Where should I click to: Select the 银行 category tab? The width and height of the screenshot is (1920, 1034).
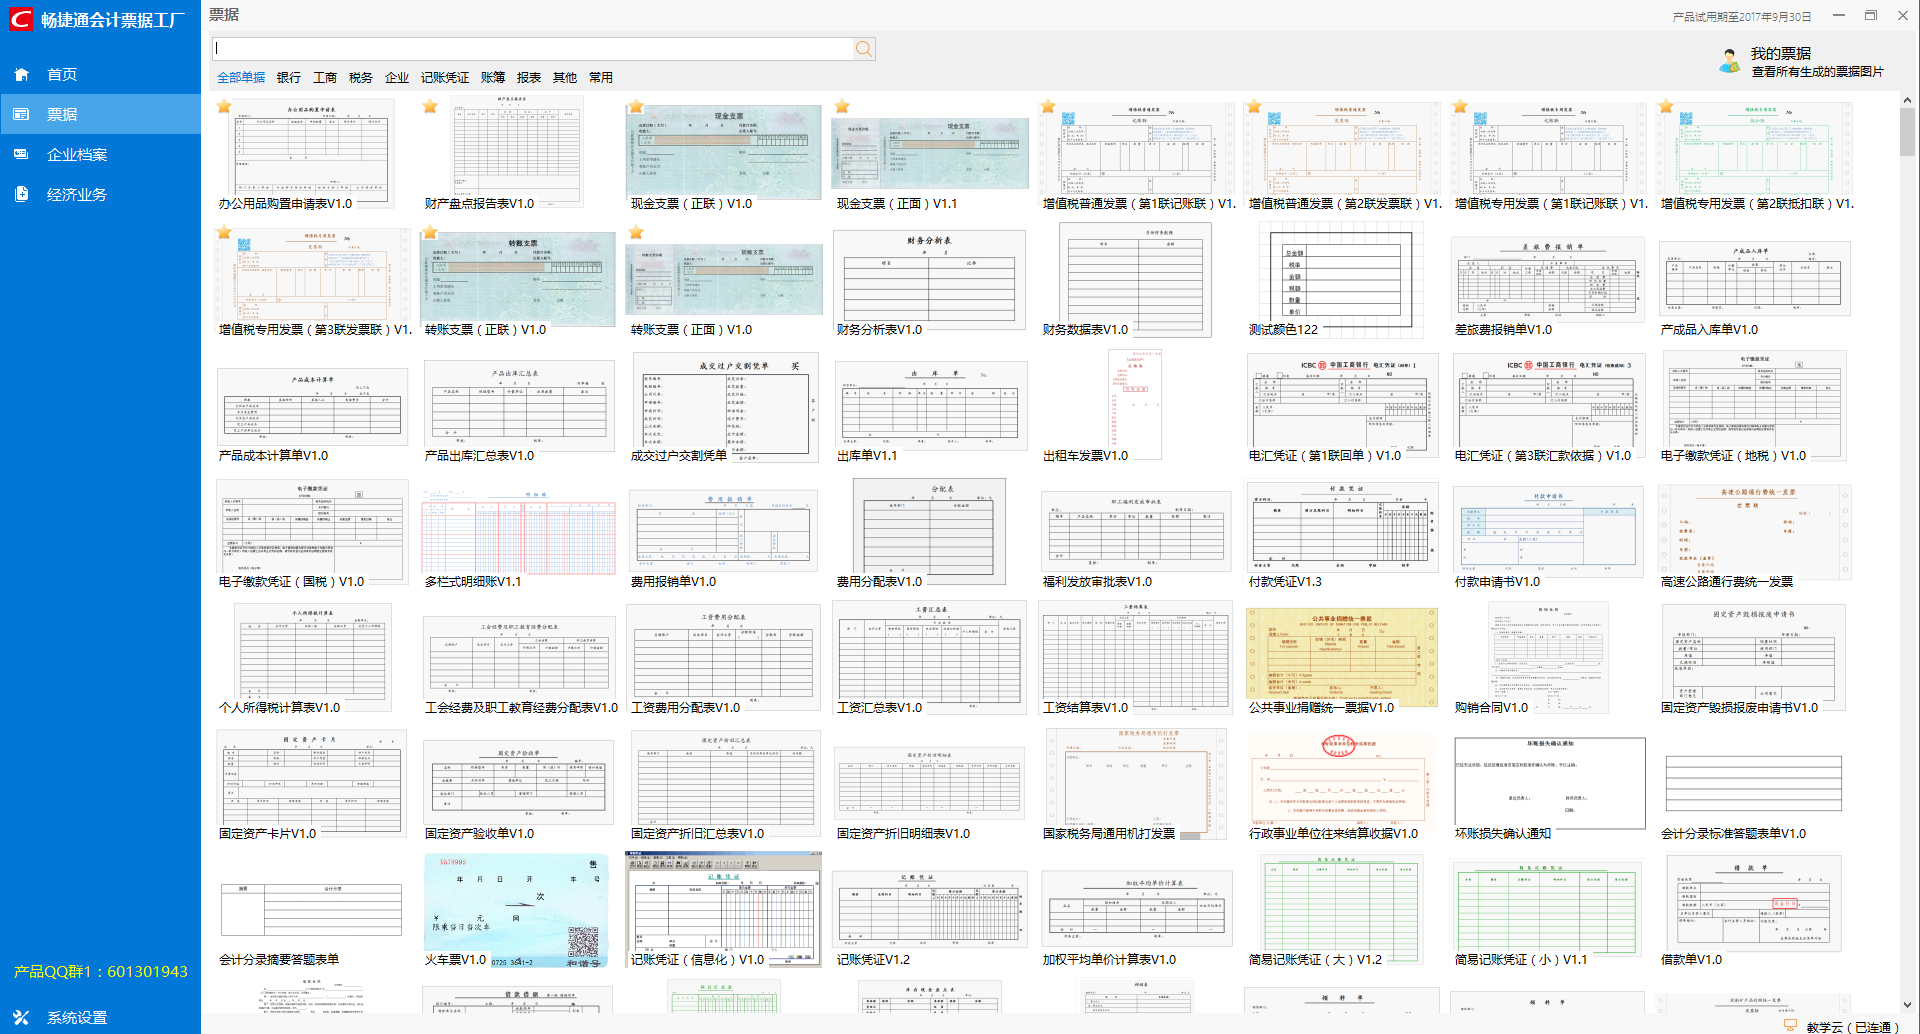click(289, 77)
